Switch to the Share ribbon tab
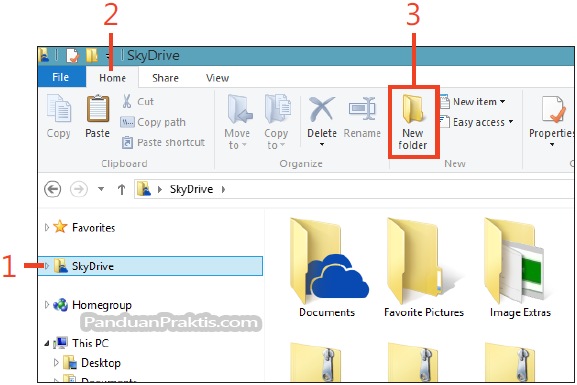Viewport: 577px width, 385px height. tap(165, 78)
